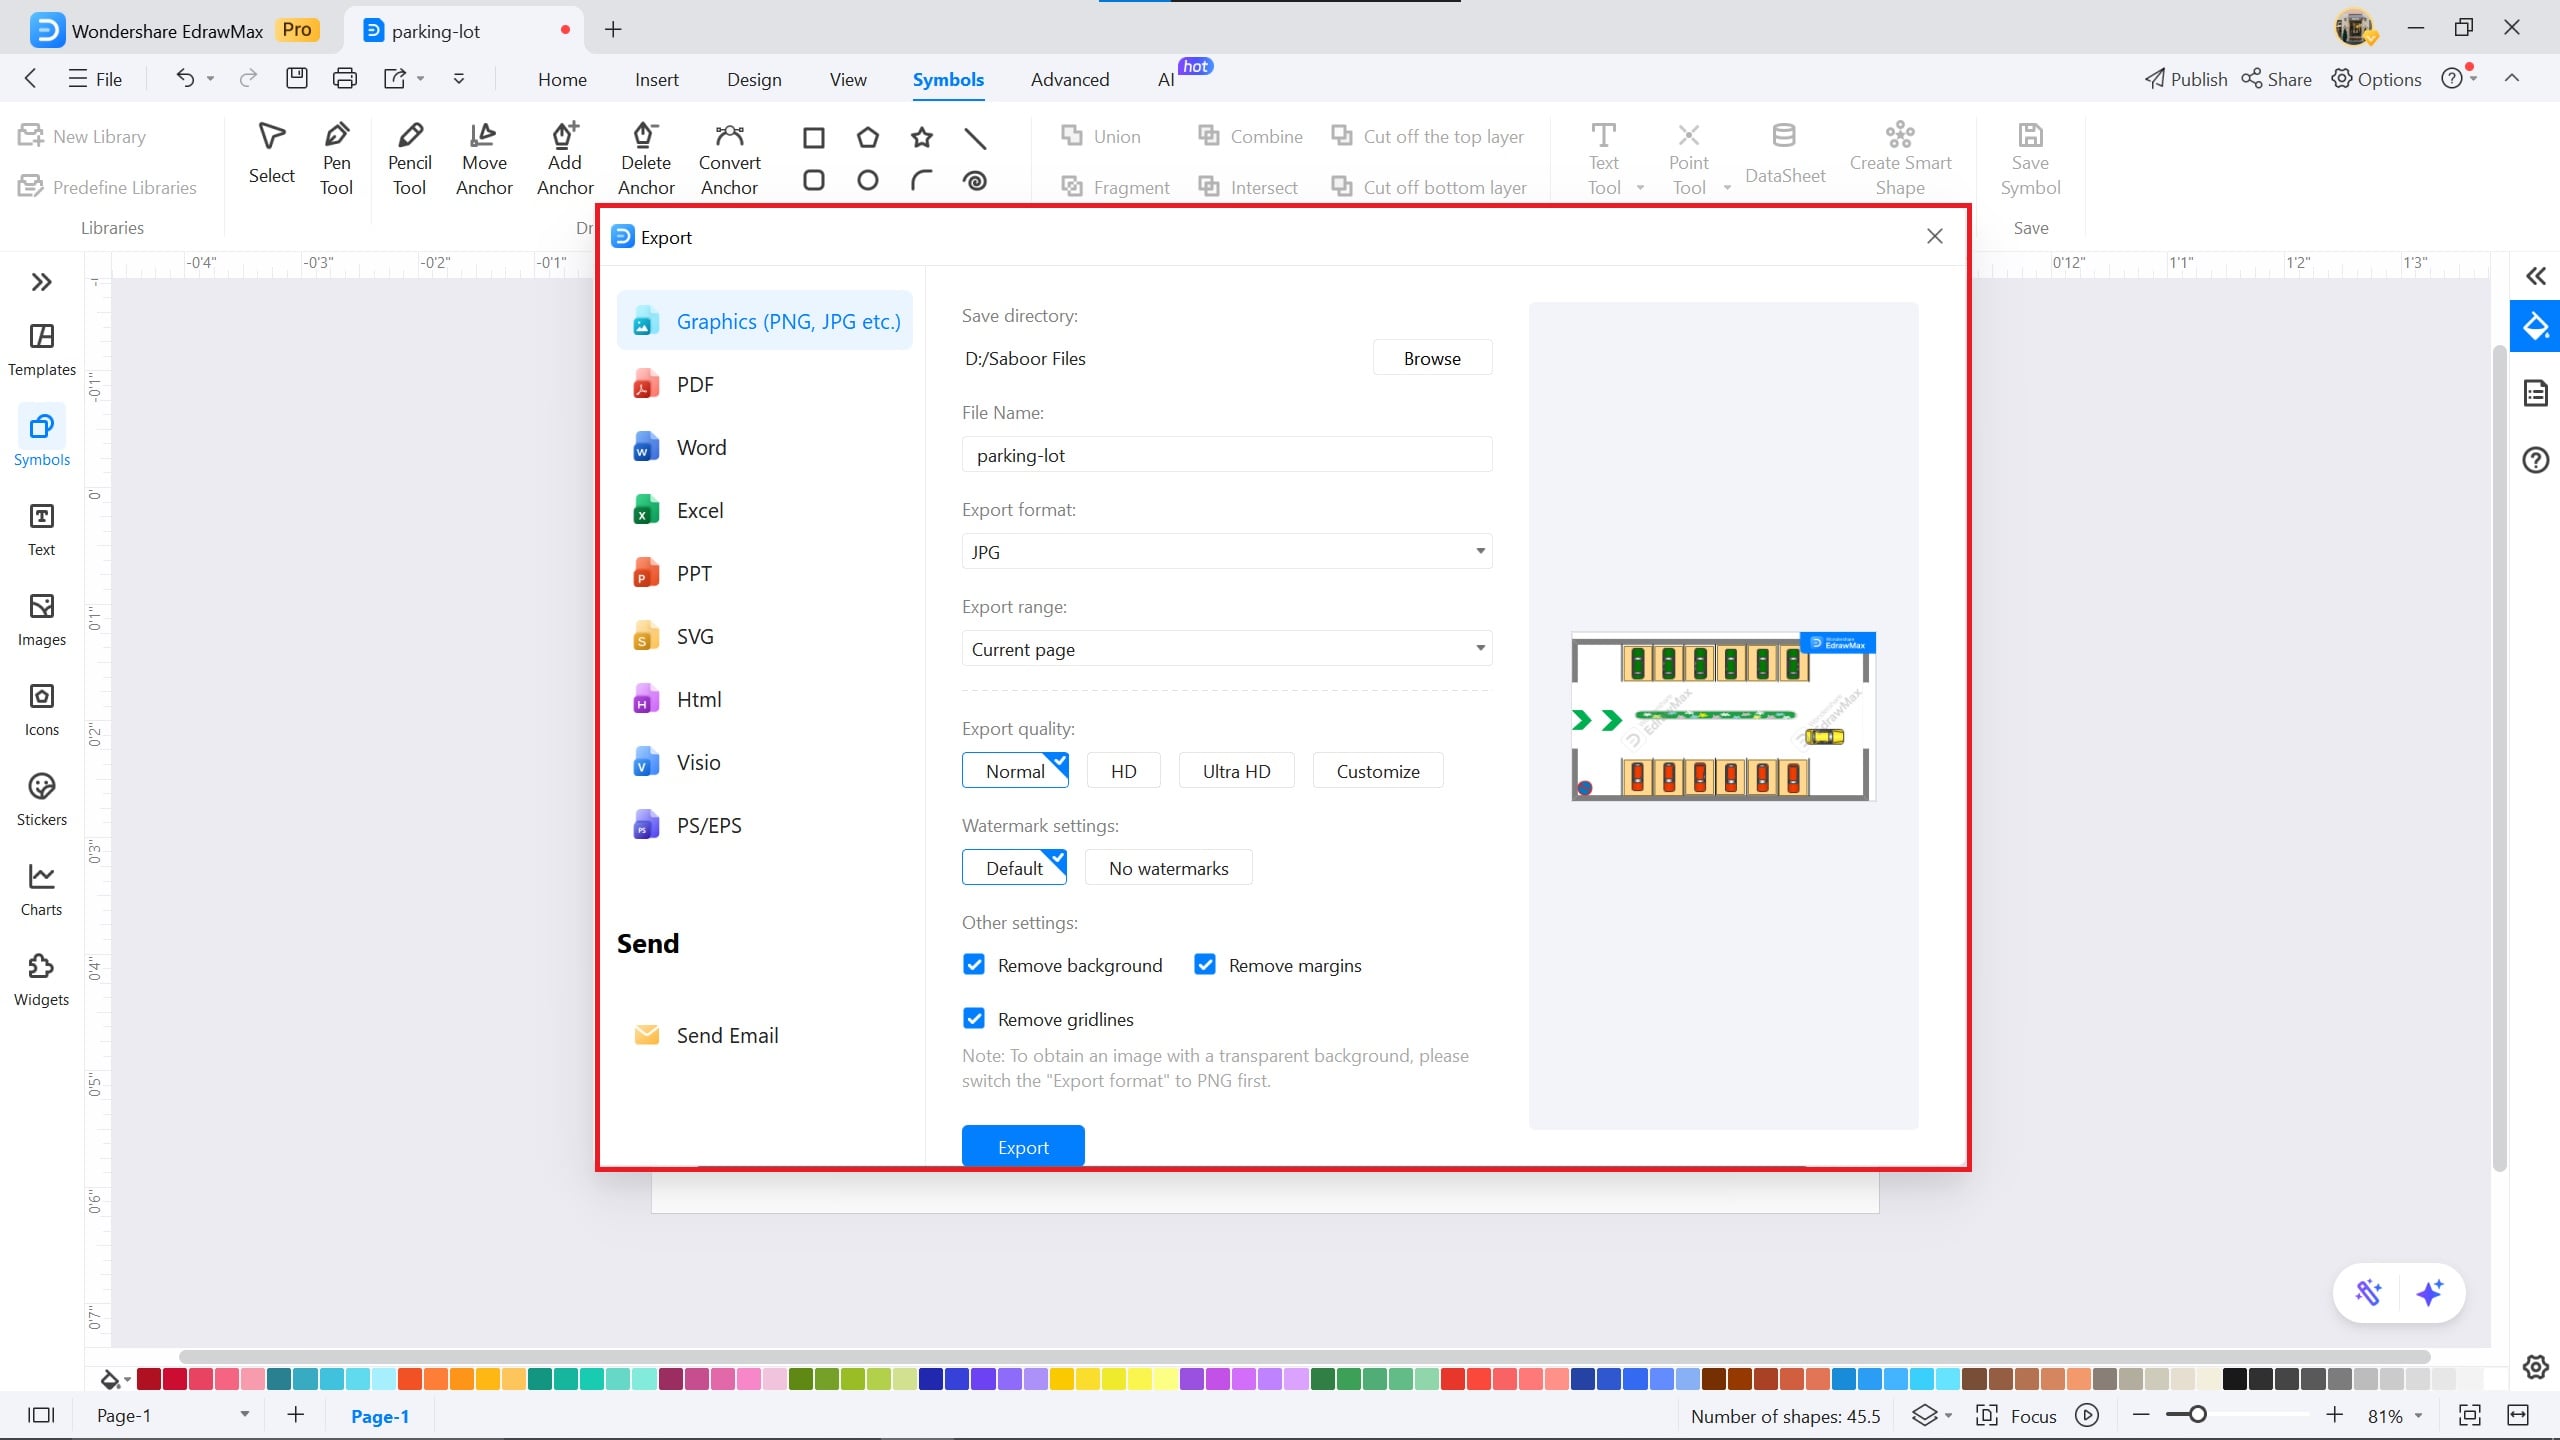Screen dimensions: 2560x1440
Task: Select PDF export type
Action: click(x=695, y=385)
